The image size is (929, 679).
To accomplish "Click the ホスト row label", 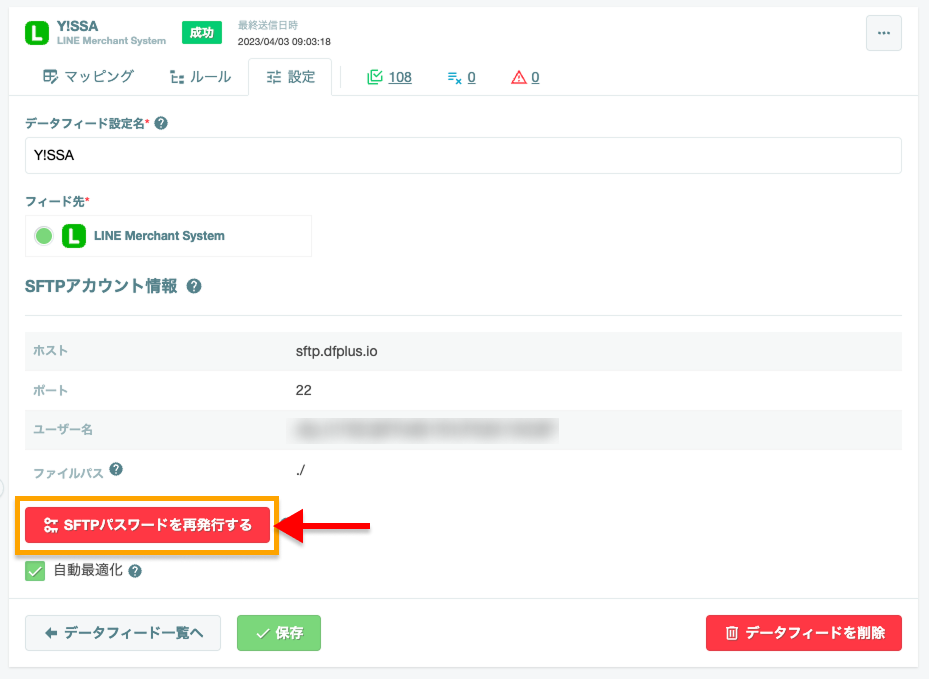I will tap(50, 351).
